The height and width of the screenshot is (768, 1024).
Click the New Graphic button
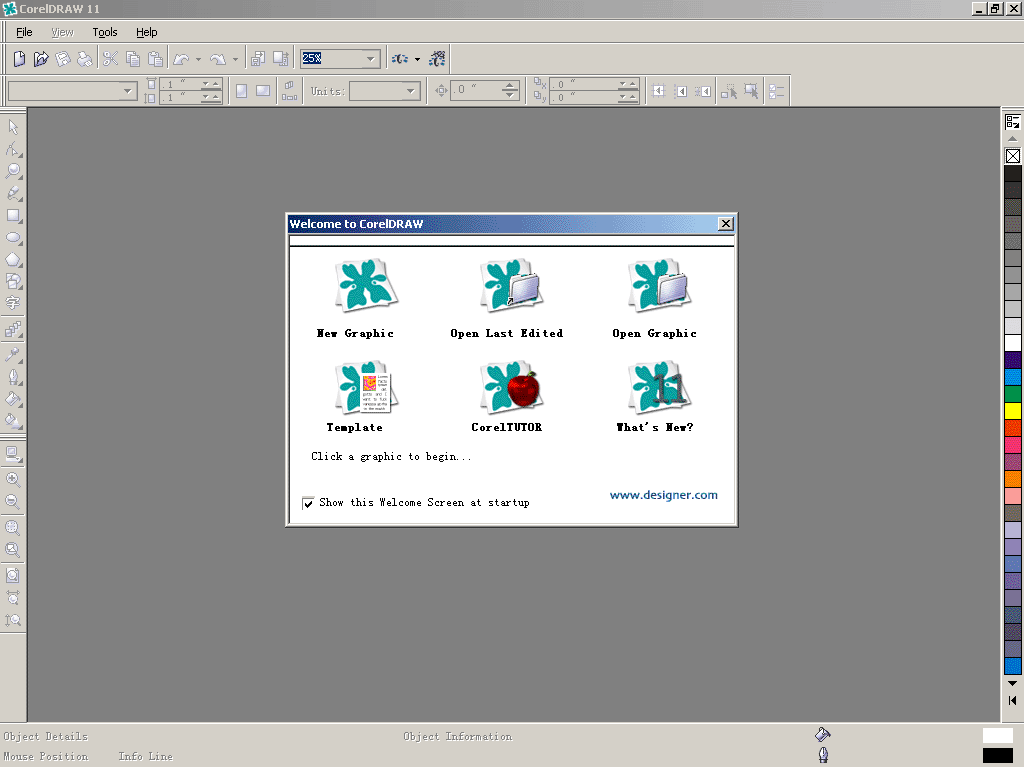(366, 285)
